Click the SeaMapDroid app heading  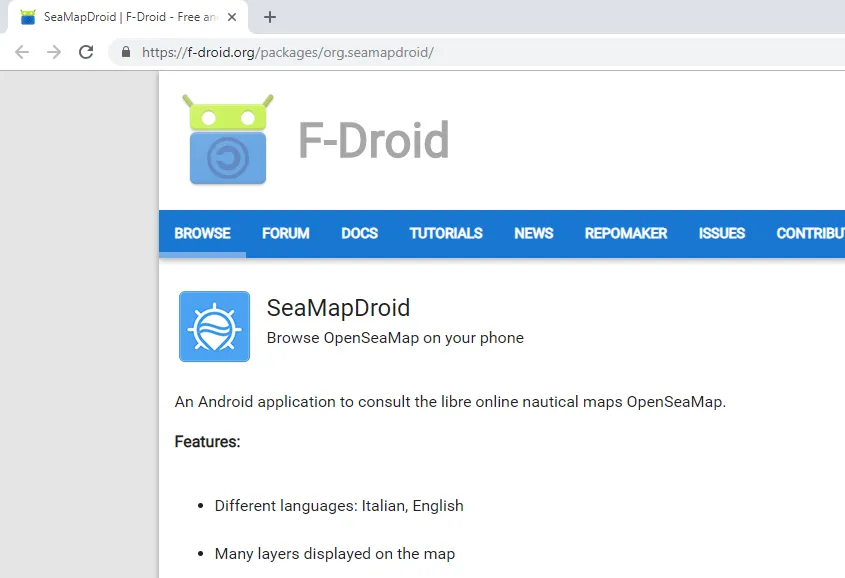338,308
